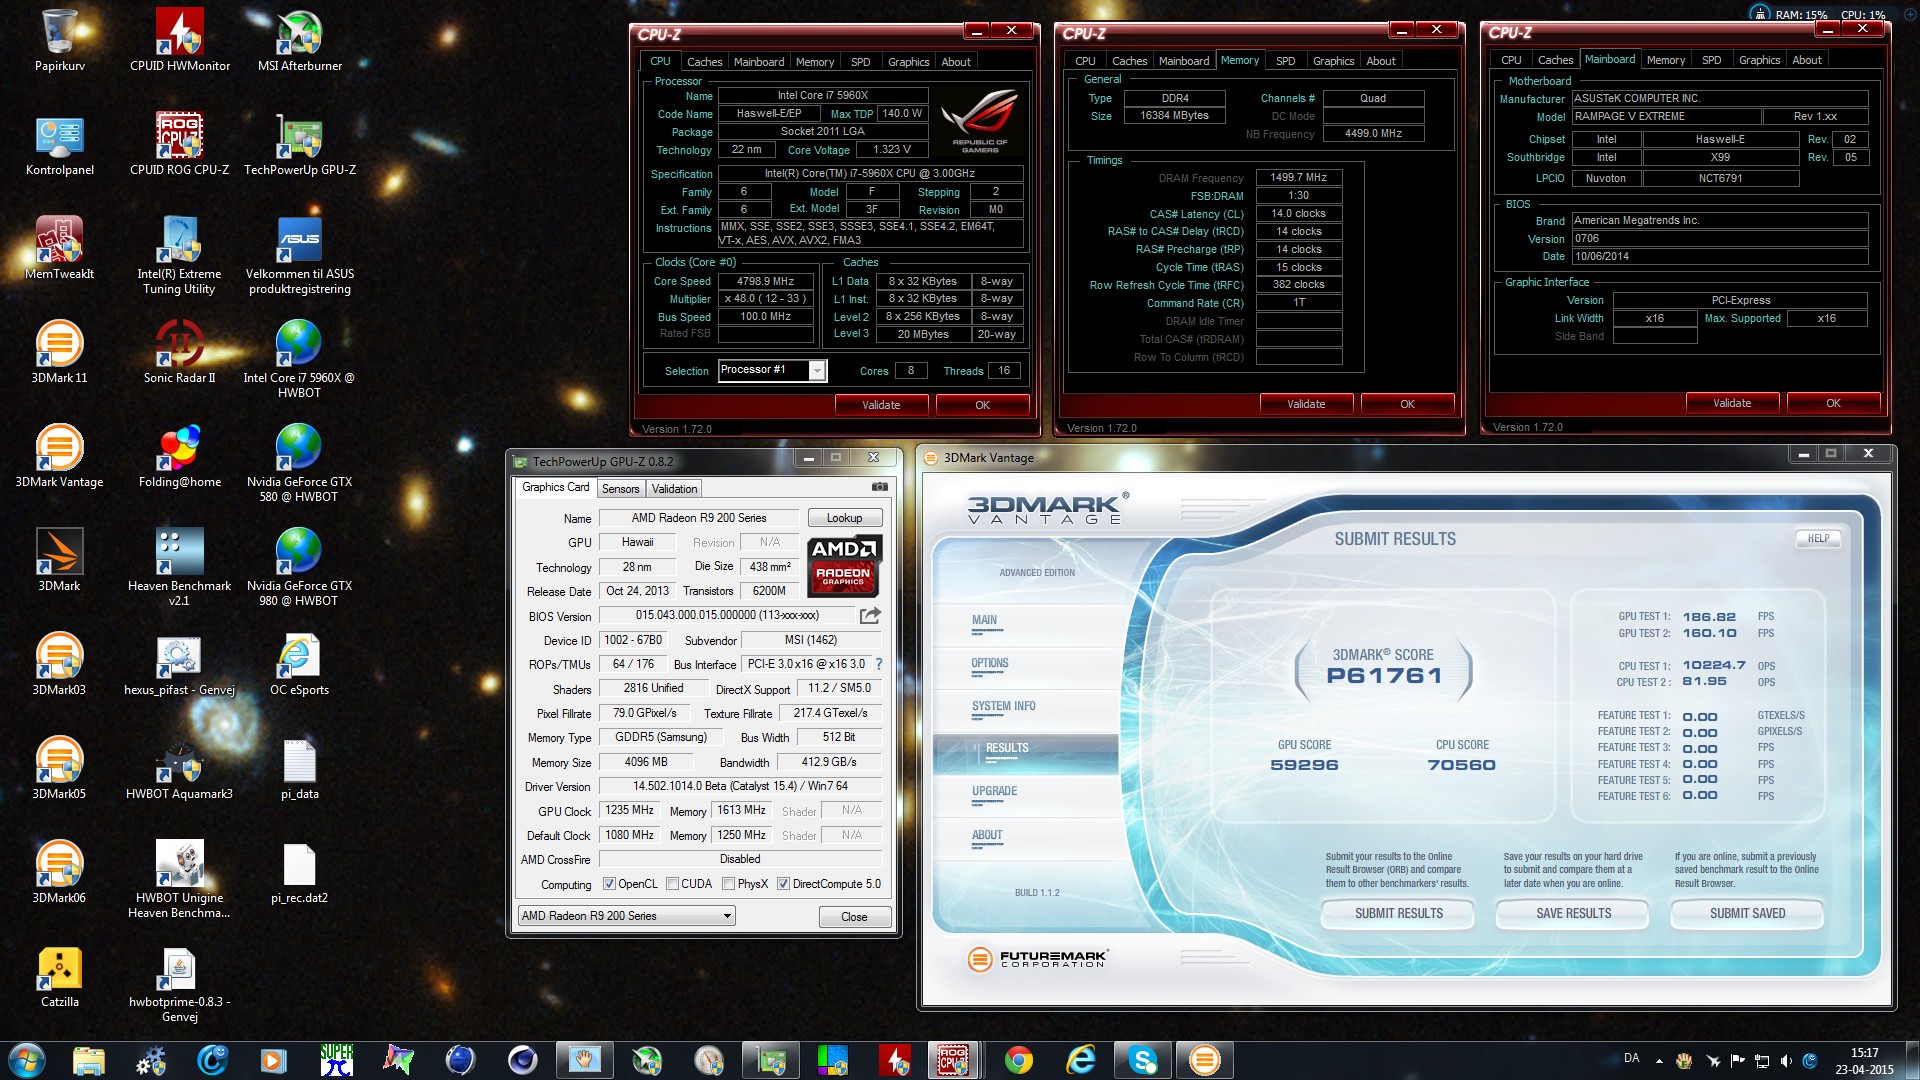1920x1080 pixels.
Task: Open Nvidia GeForce GTX 980 @ HWBOT shortcut
Action: (x=300, y=567)
